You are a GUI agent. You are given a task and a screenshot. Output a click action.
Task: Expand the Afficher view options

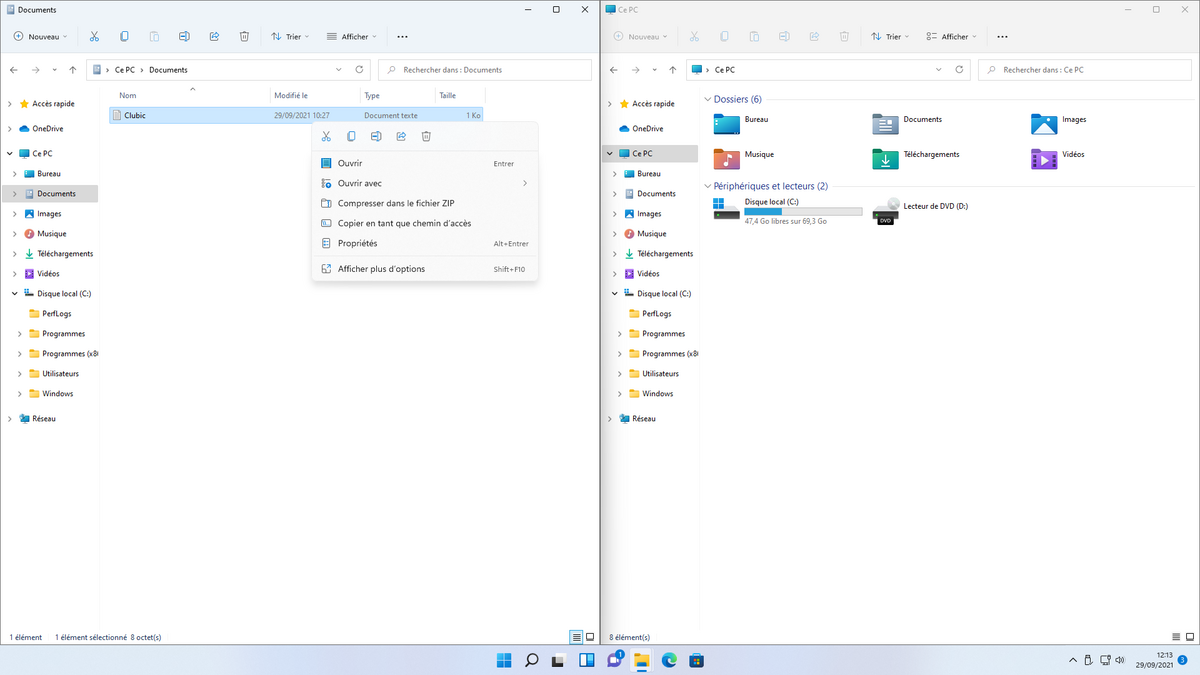351,36
